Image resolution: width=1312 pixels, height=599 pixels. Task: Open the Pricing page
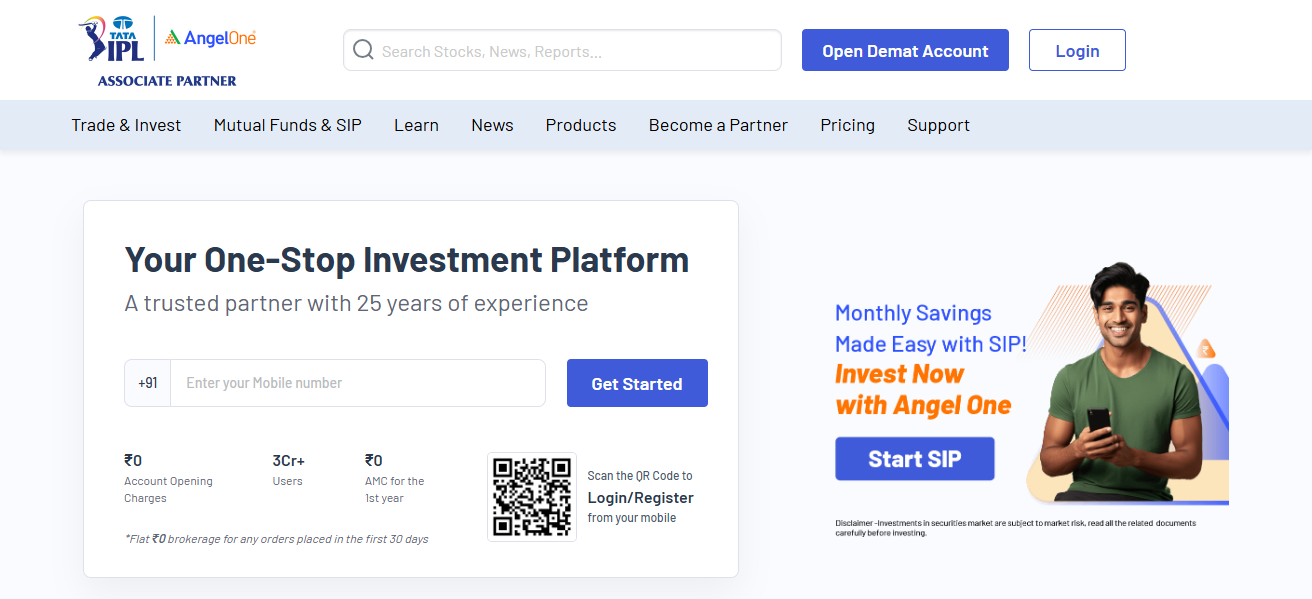click(847, 125)
